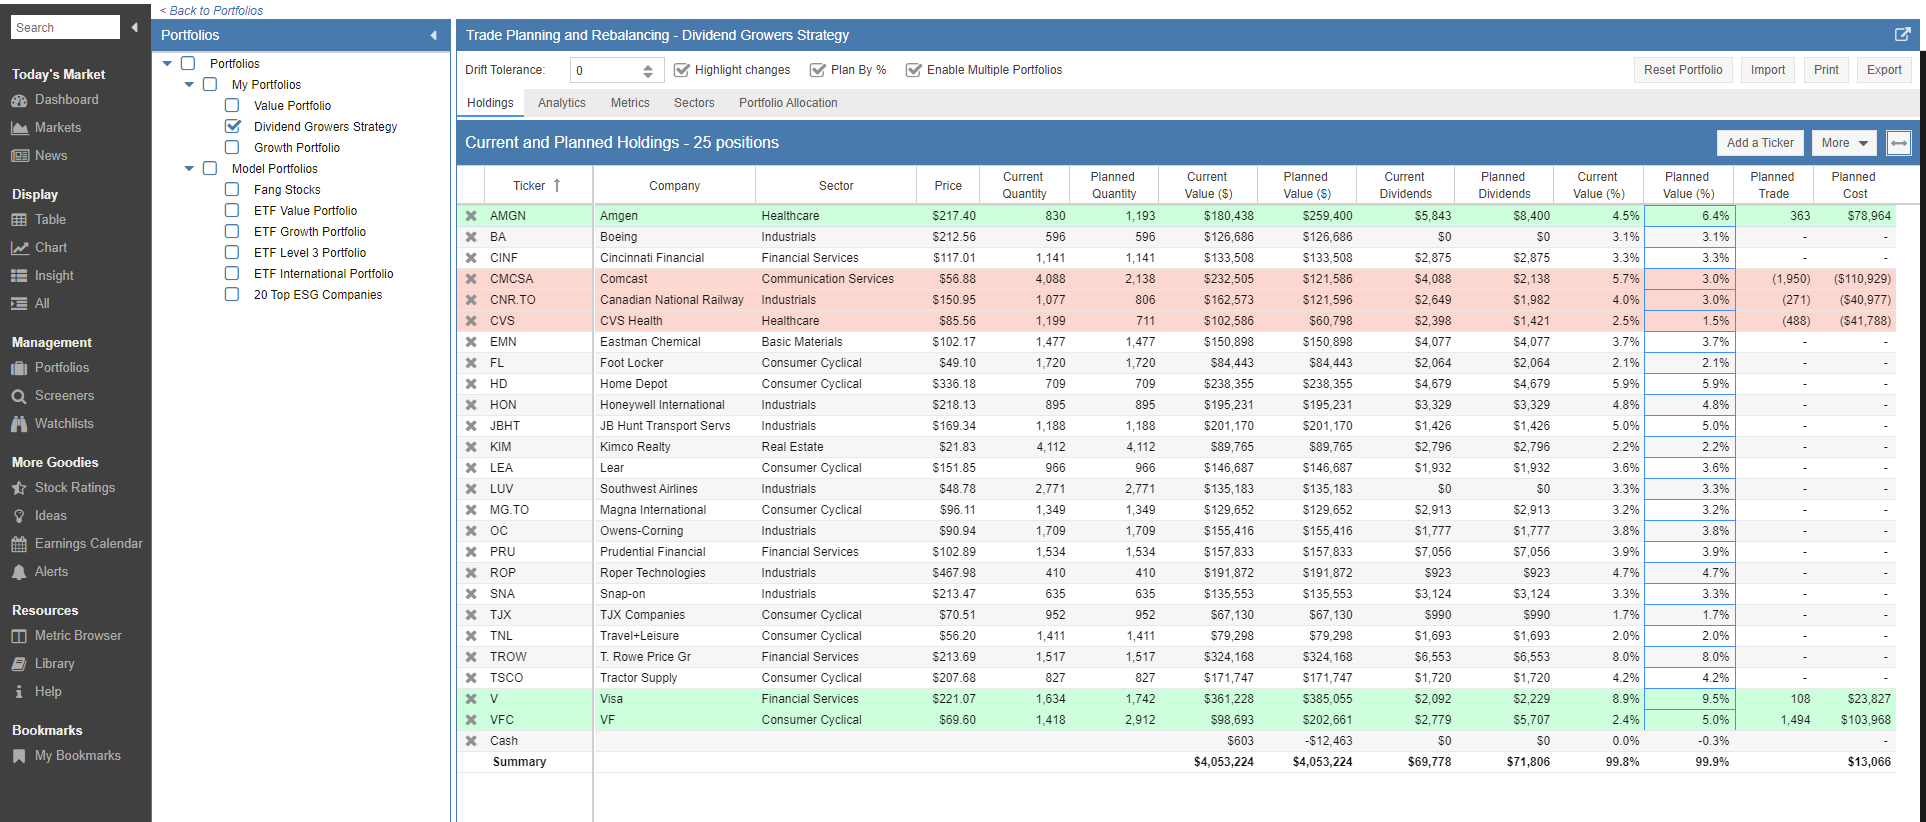Switch to the Metrics tab
This screenshot has height=822, width=1926.
point(630,103)
